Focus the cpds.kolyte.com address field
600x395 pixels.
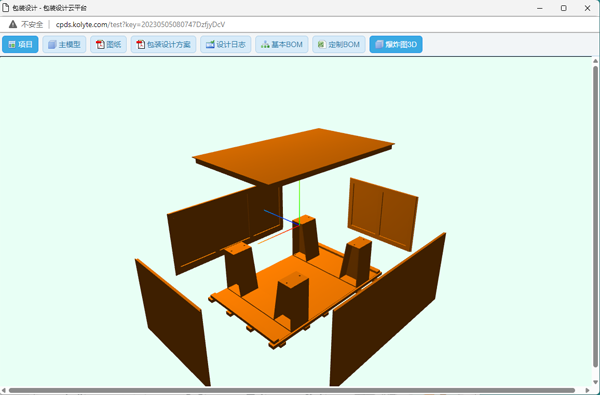pos(140,24)
